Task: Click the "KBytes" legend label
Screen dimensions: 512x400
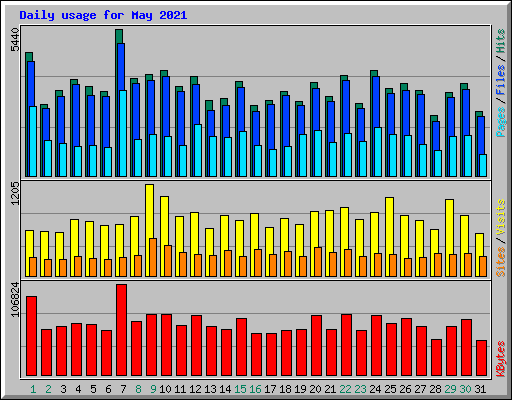Action: [500, 359]
